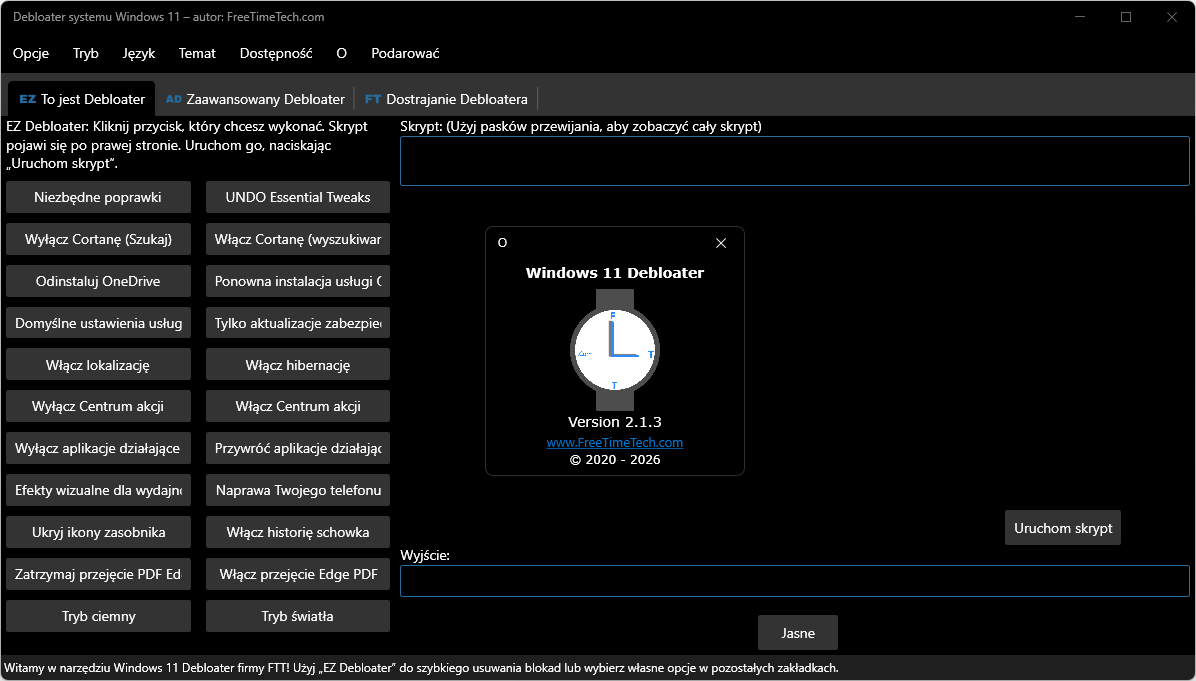Click Ukryj ikony zasobnika button
Image resolution: width=1196 pixels, height=681 pixels.
click(98, 532)
